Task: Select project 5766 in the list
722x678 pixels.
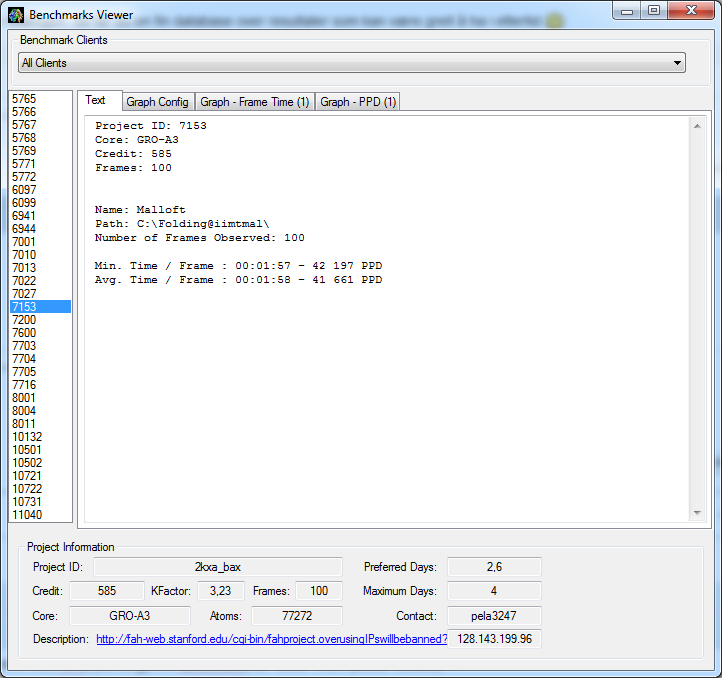Action: click(x=40, y=111)
